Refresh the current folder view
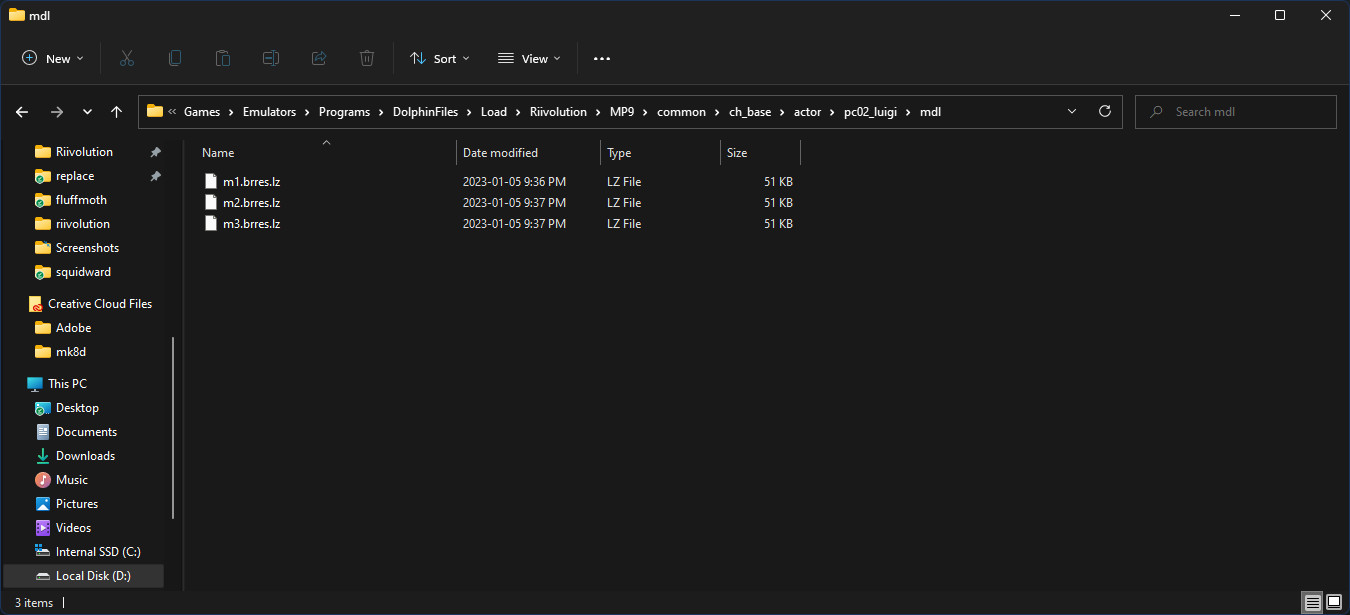The image size is (1350, 615). coord(1105,112)
